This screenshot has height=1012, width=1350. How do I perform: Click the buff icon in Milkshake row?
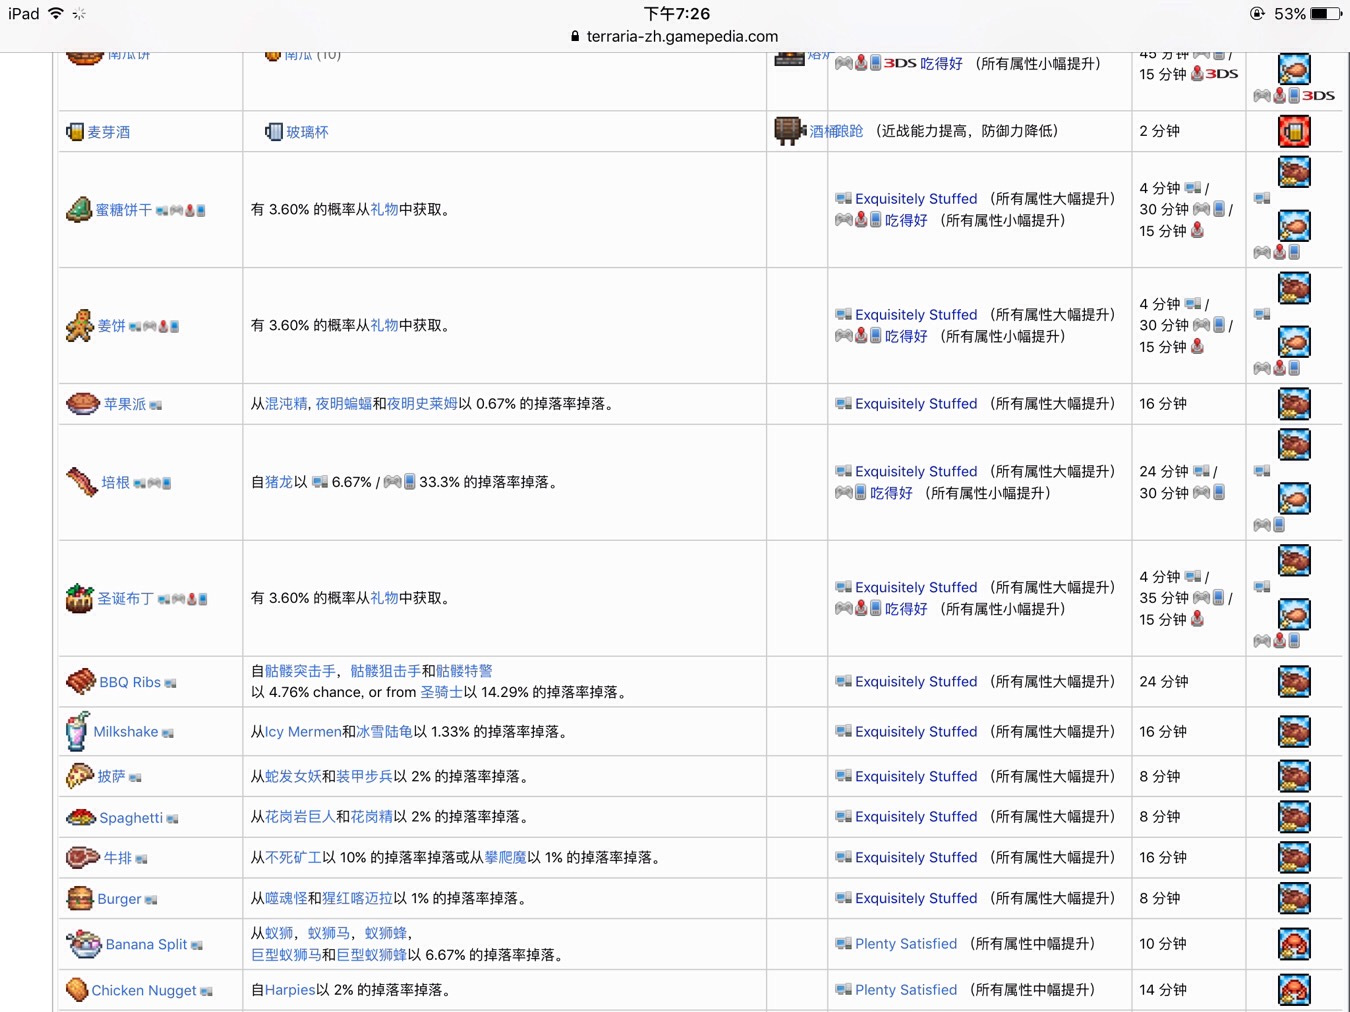[1294, 731]
